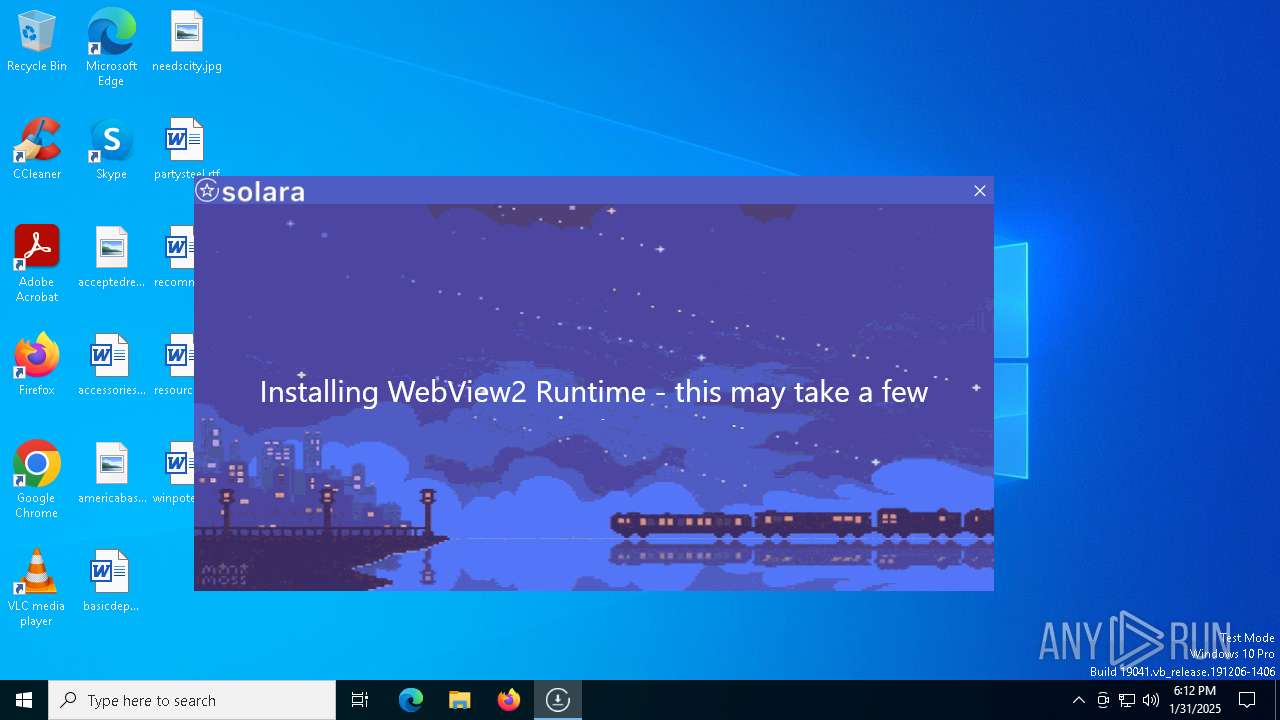This screenshot has width=1280, height=720.
Task: Show hidden system tray icons
Action: click(1078, 700)
